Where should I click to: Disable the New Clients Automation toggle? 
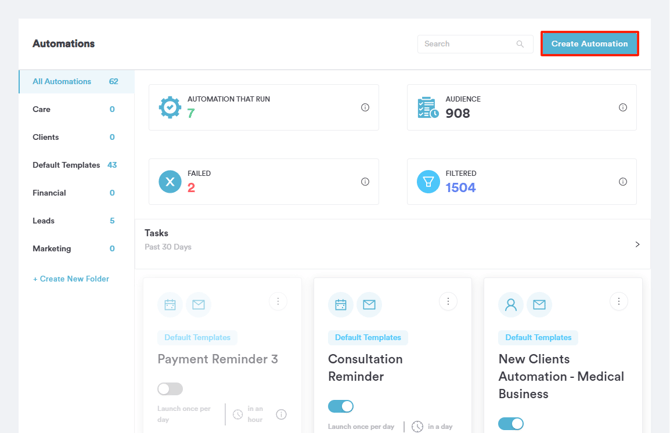pos(511,424)
